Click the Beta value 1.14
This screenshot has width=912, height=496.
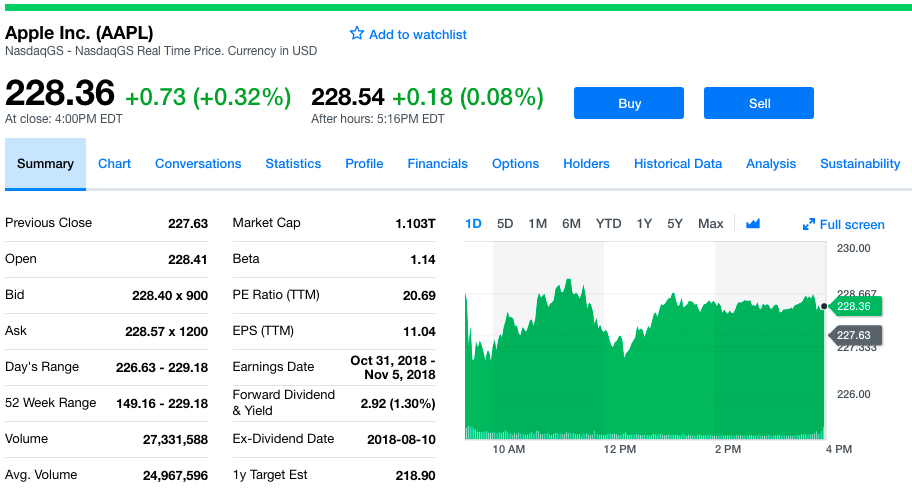(423, 260)
